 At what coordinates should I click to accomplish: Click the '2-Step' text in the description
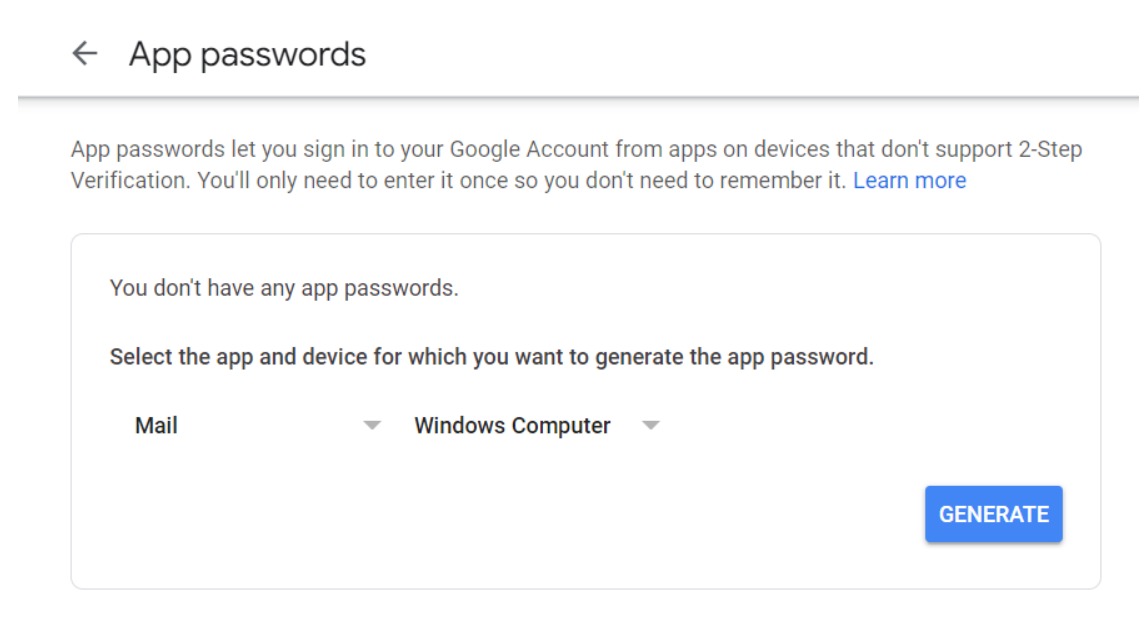tap(1050, 149)
